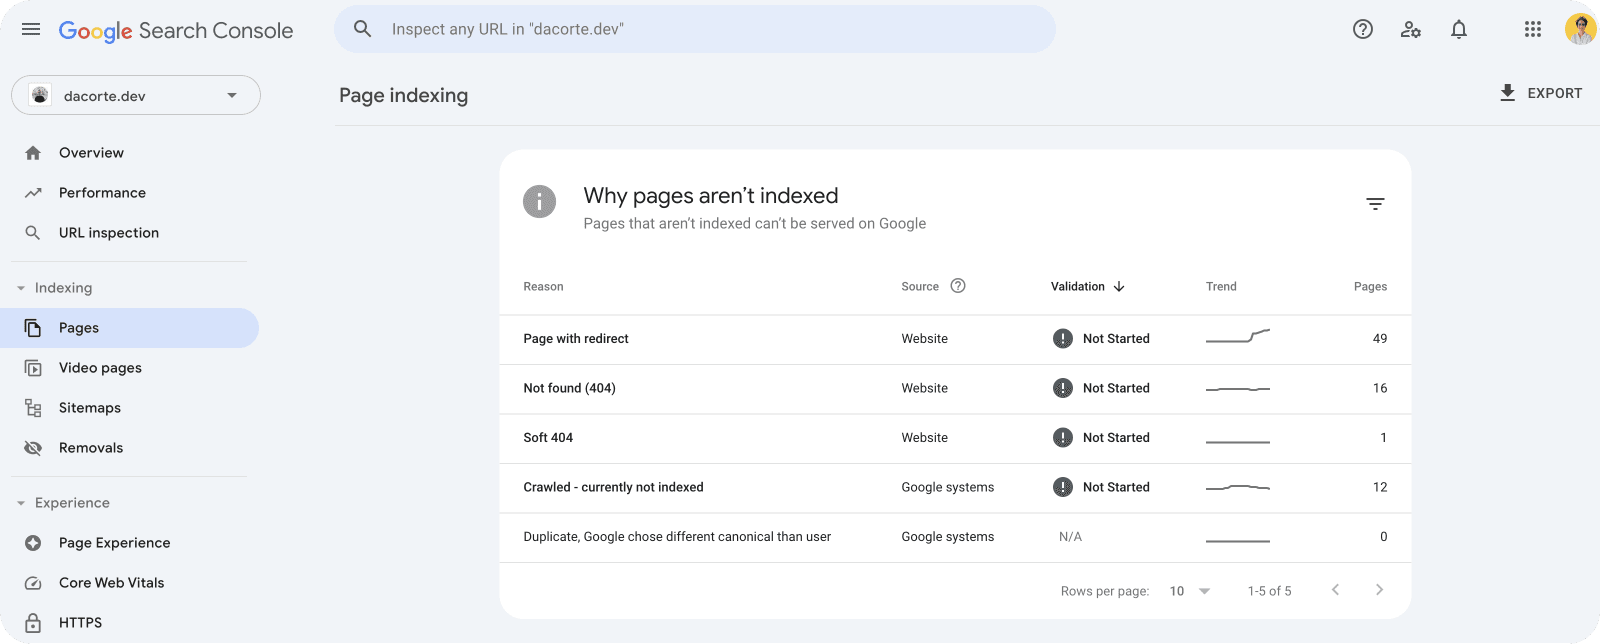
Task: Go to Performance in the sidebar
Action: [102, 193]
